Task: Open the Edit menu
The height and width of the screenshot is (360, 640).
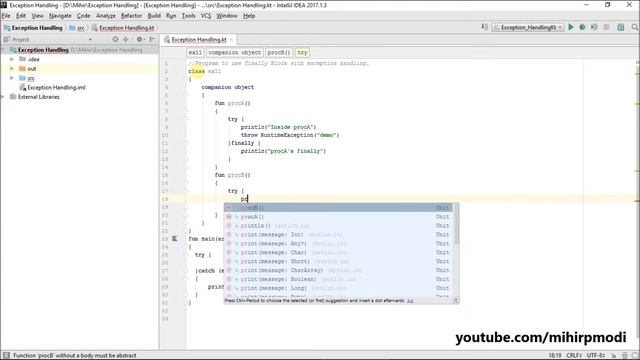Action: point(21,16)
